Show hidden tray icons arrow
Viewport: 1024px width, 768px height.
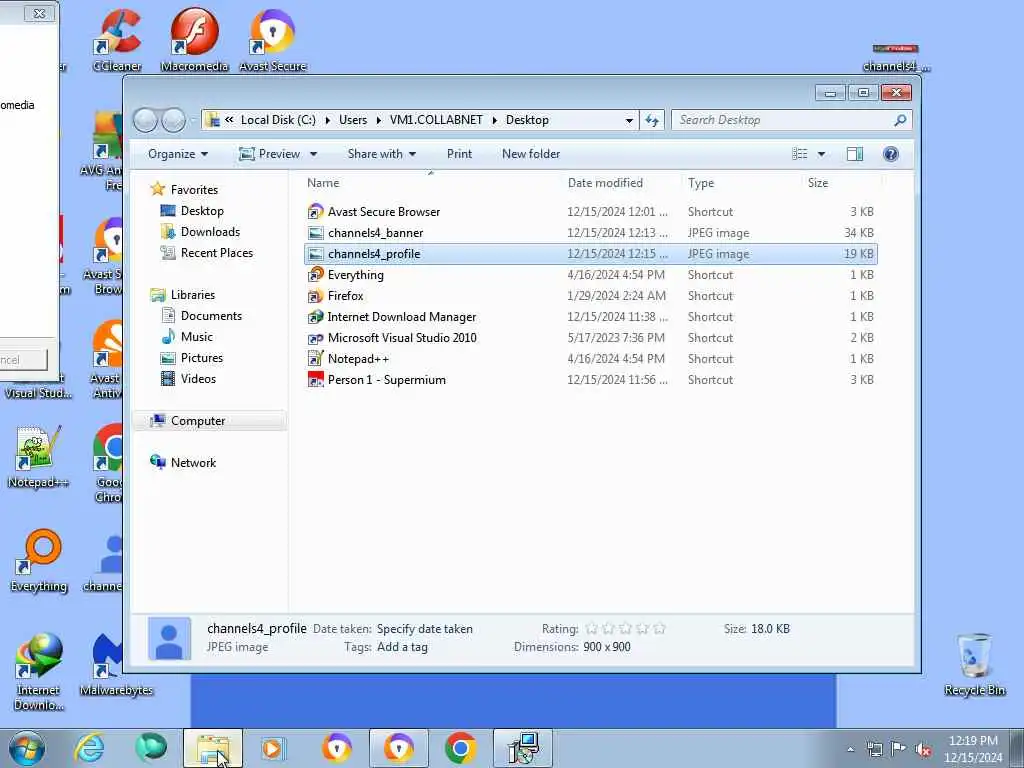(850, 750)
